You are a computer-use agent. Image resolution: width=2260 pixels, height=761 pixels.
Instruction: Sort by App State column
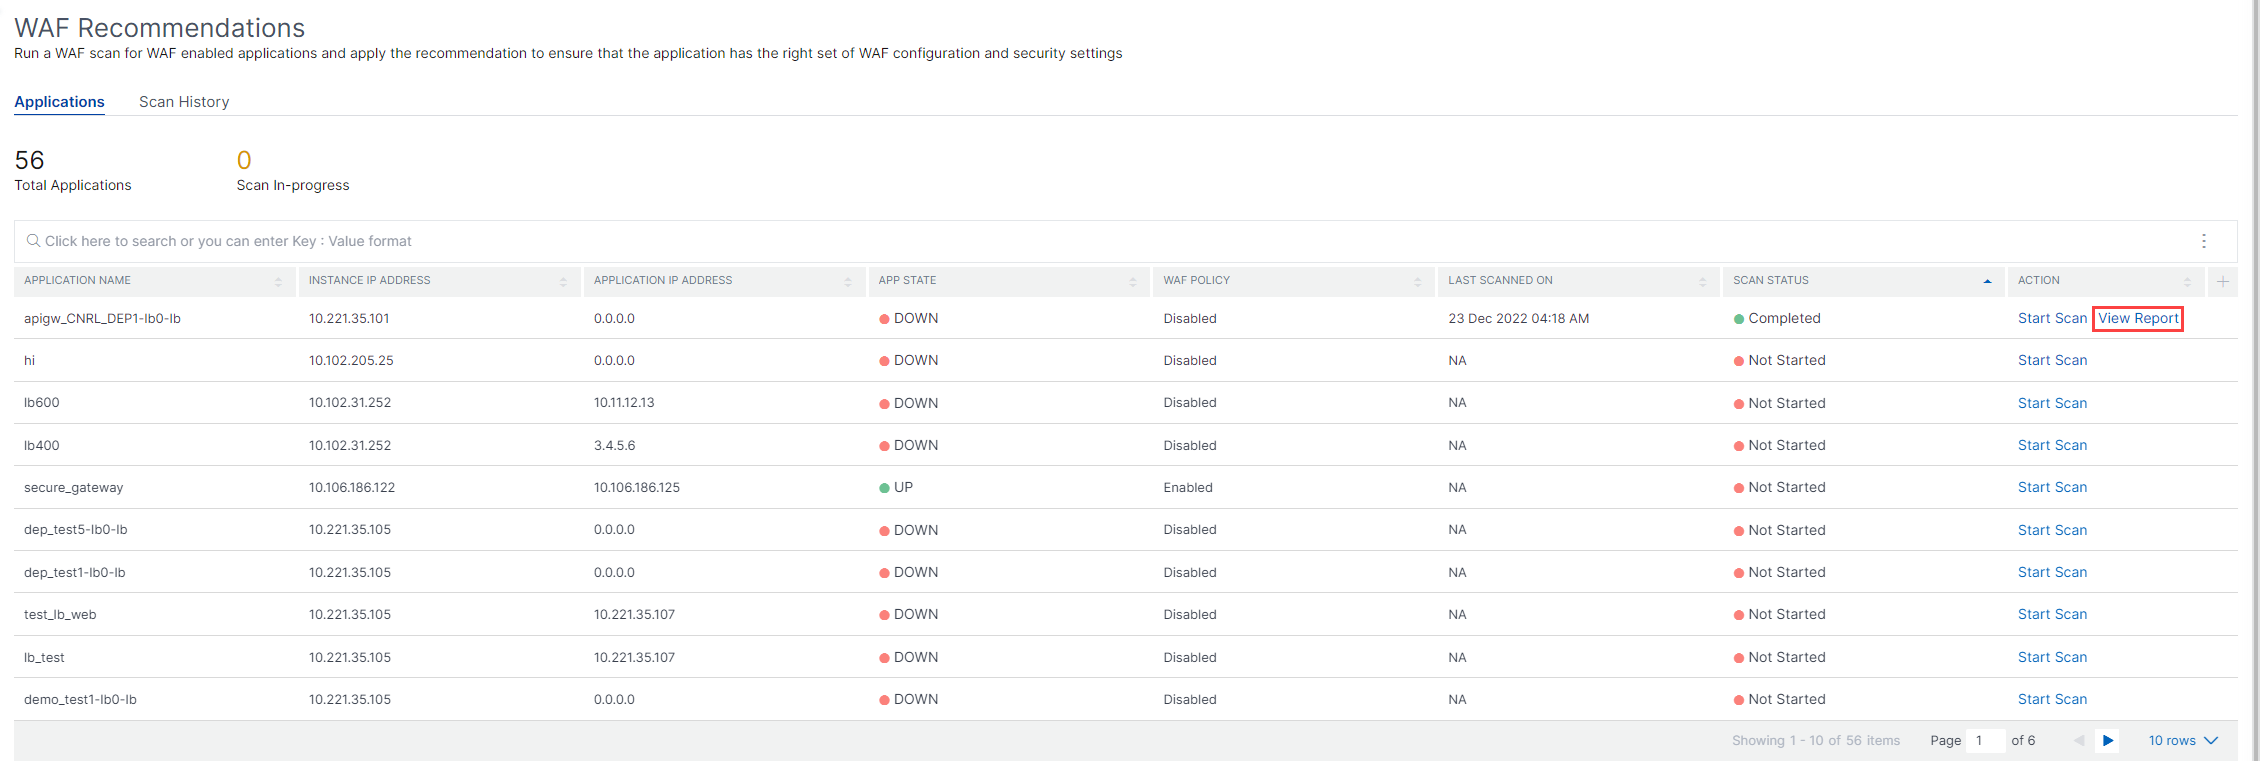pyautogui.click(x=1133, y=282)
